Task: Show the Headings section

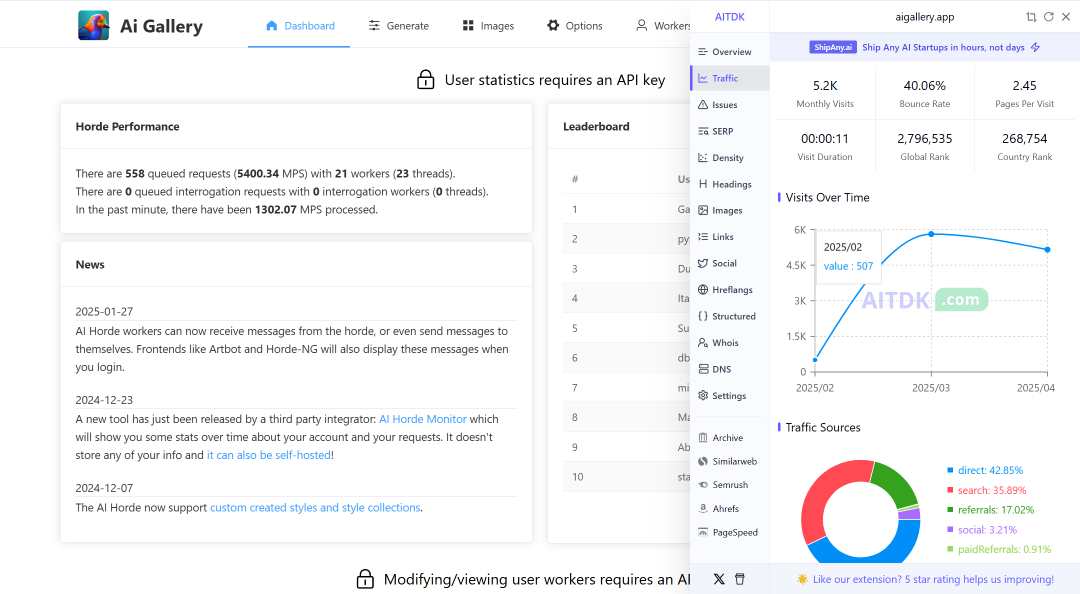Action: 729,184
